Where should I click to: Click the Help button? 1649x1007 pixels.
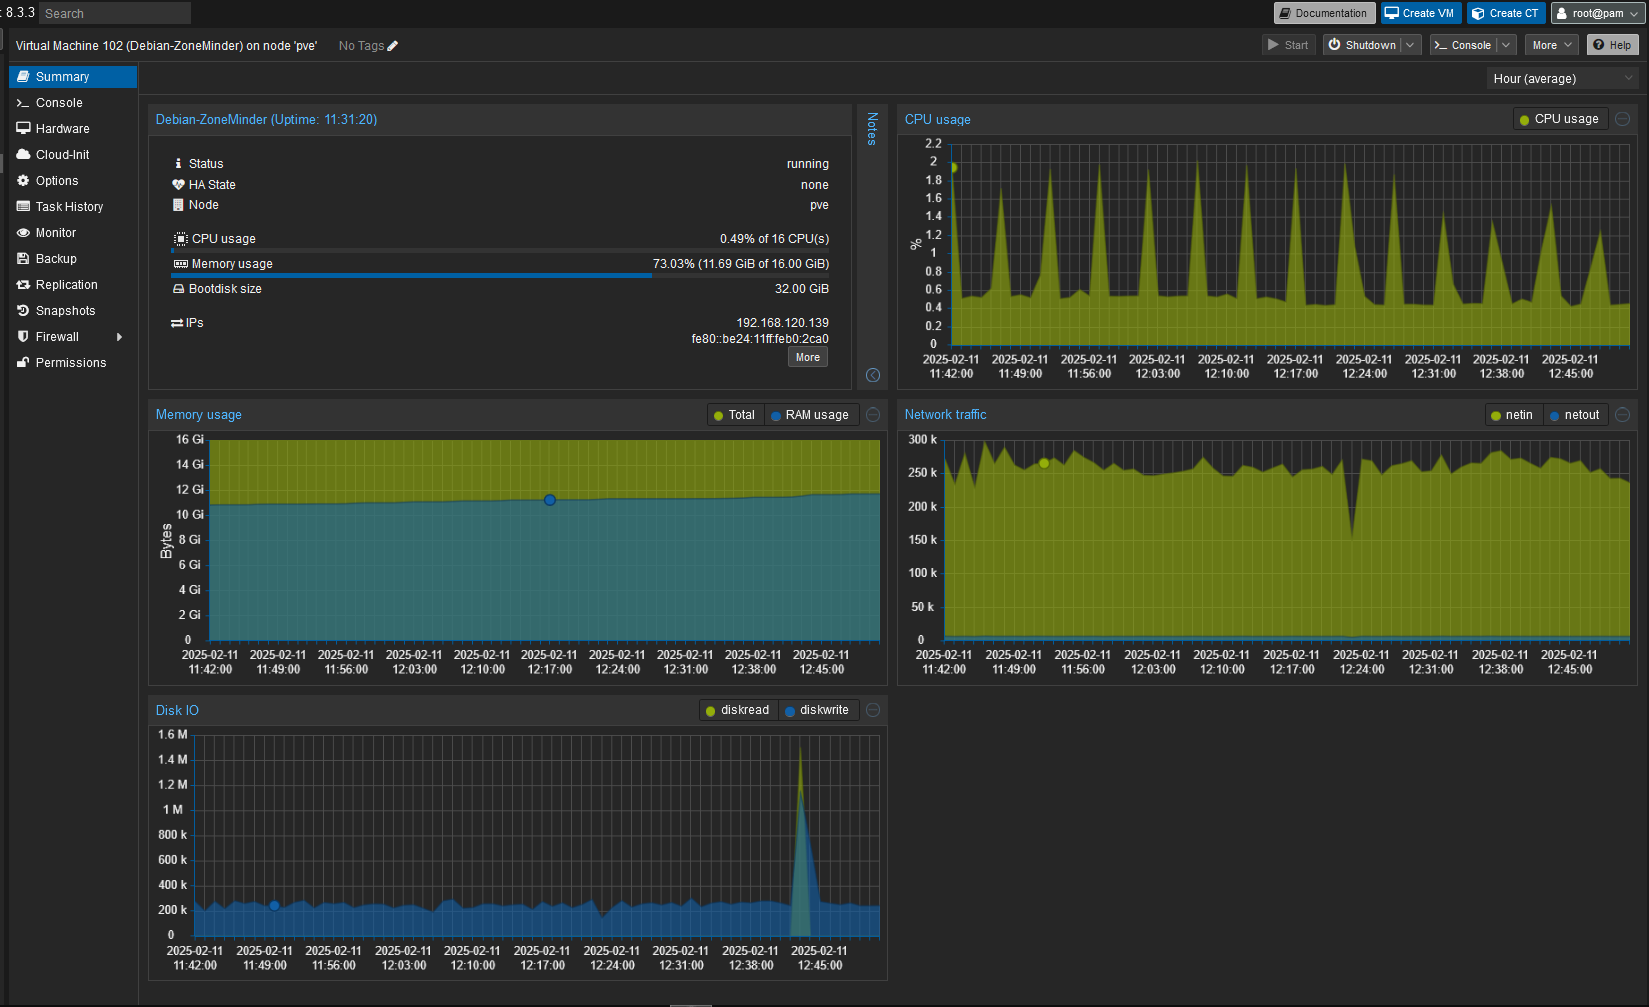(1612, 45)
